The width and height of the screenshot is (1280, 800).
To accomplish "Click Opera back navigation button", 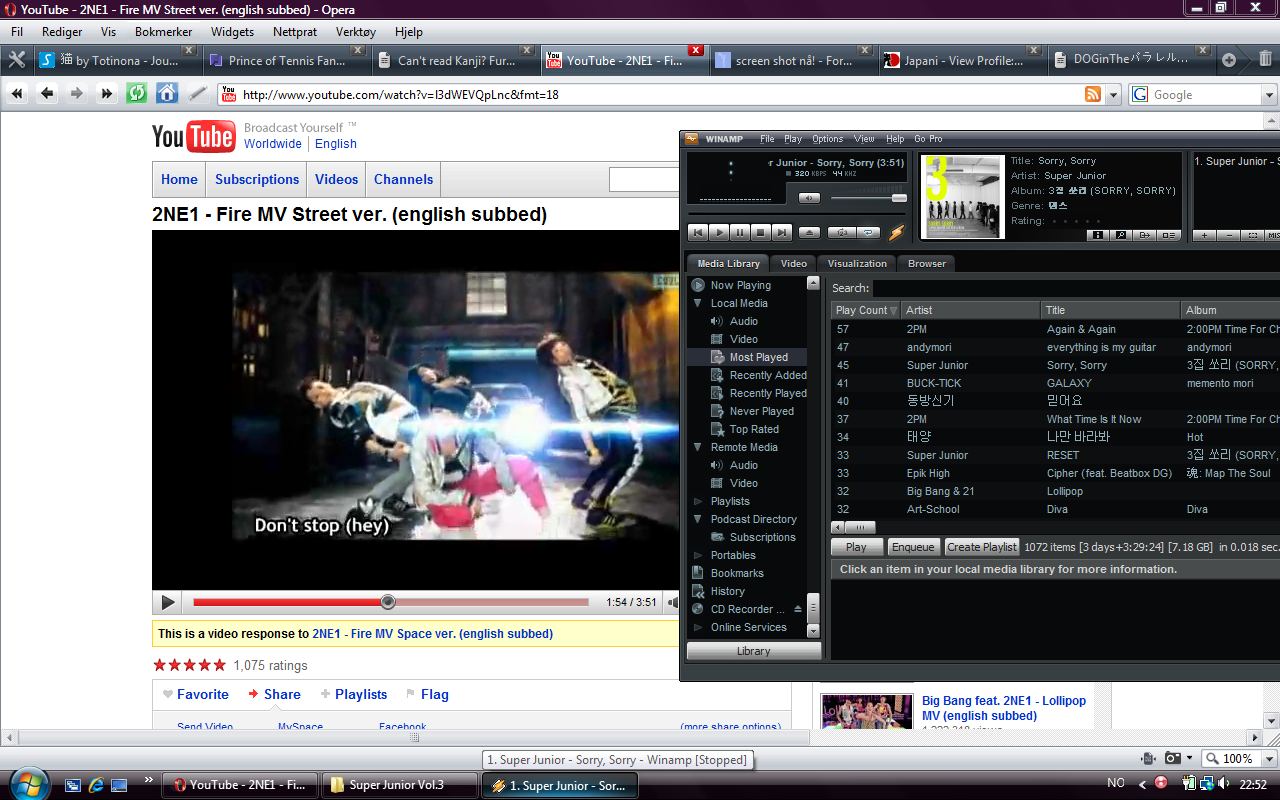I will point(47,94).
